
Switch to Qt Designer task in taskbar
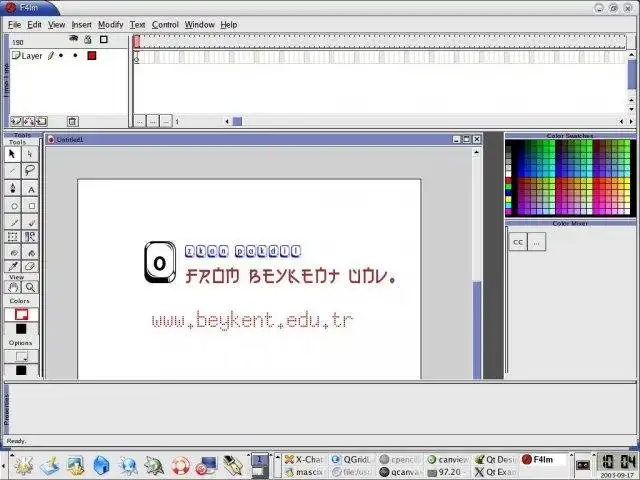[496, 460]
